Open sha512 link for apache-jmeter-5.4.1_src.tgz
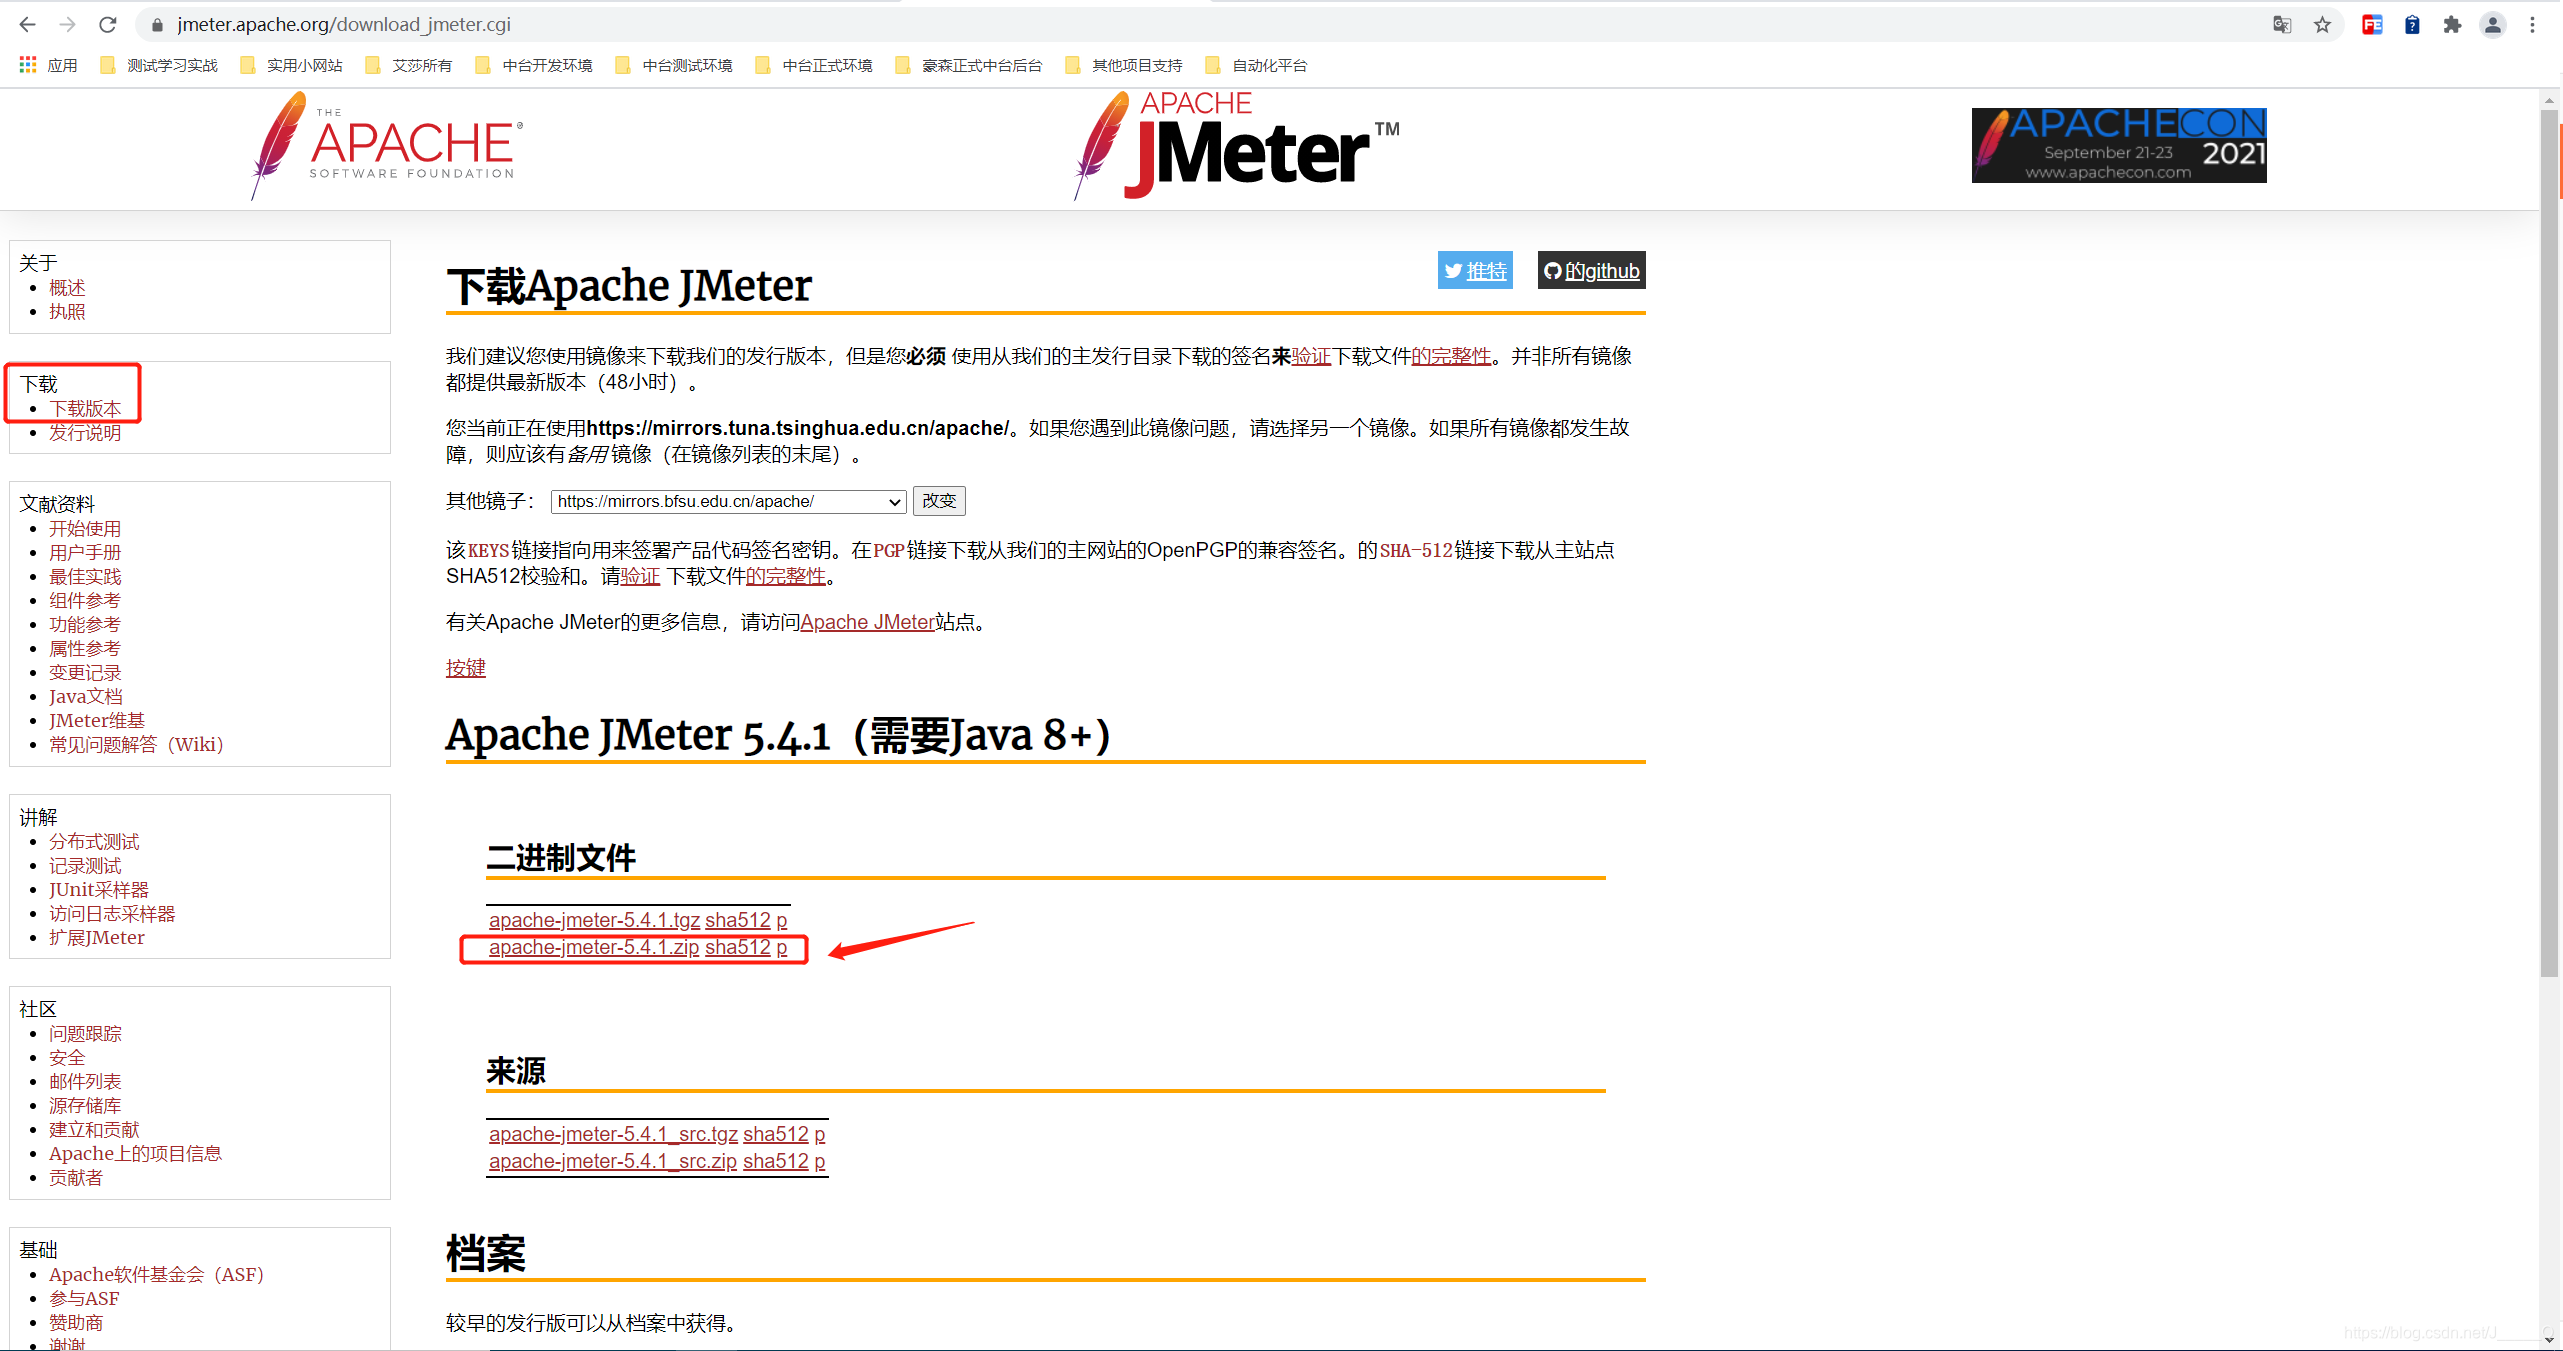The image size is (2563, 1351). (x=776, y=1134)
